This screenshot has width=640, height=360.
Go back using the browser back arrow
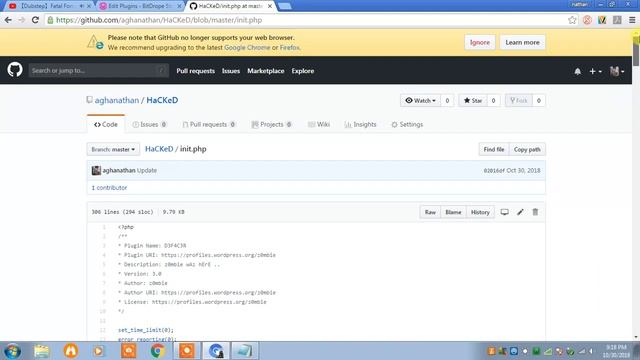click(8, 20)
